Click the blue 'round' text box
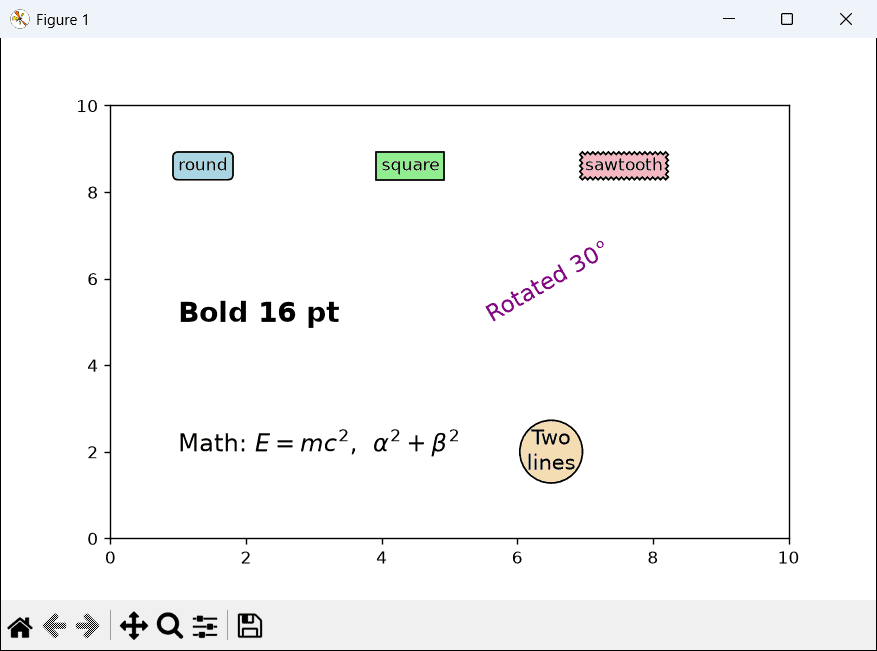Image resolution: width=877 pixels, height=651 pixels. coord(203,166)
